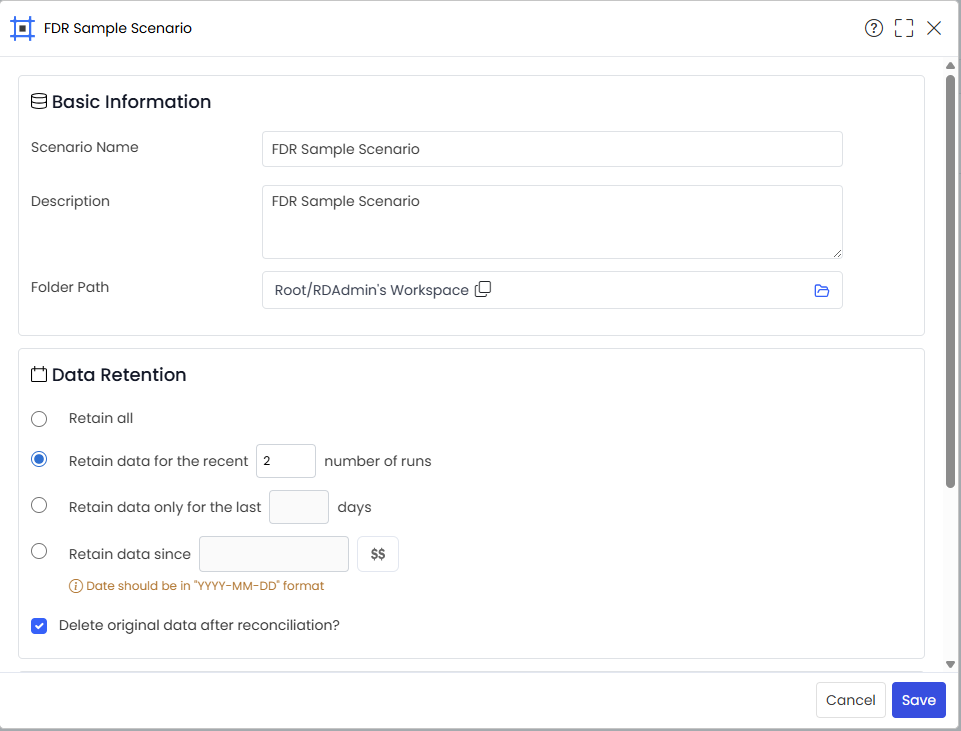Select the Retain all radio option
The height and width of the screenshot is (731, 961).
(39, 419)
